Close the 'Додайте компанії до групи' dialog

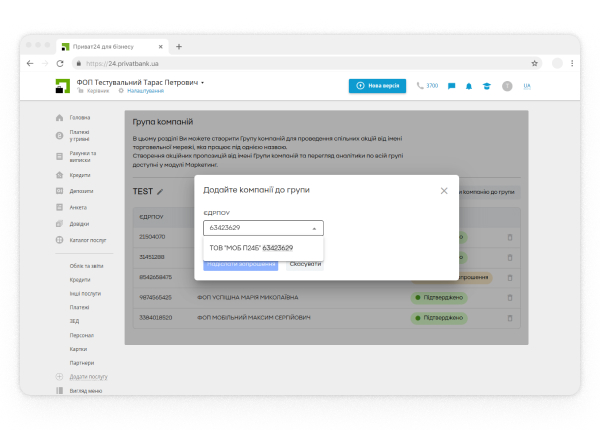444,190
